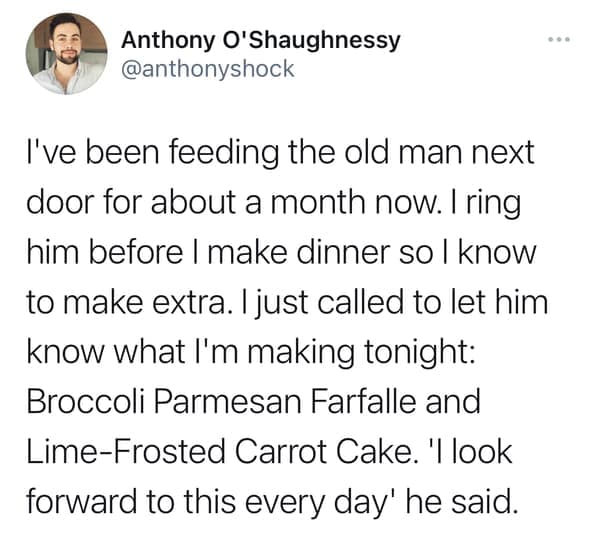Click the word "tonight:" in the tweet
The image size is (599, 535).
click(x=420, y=353)
